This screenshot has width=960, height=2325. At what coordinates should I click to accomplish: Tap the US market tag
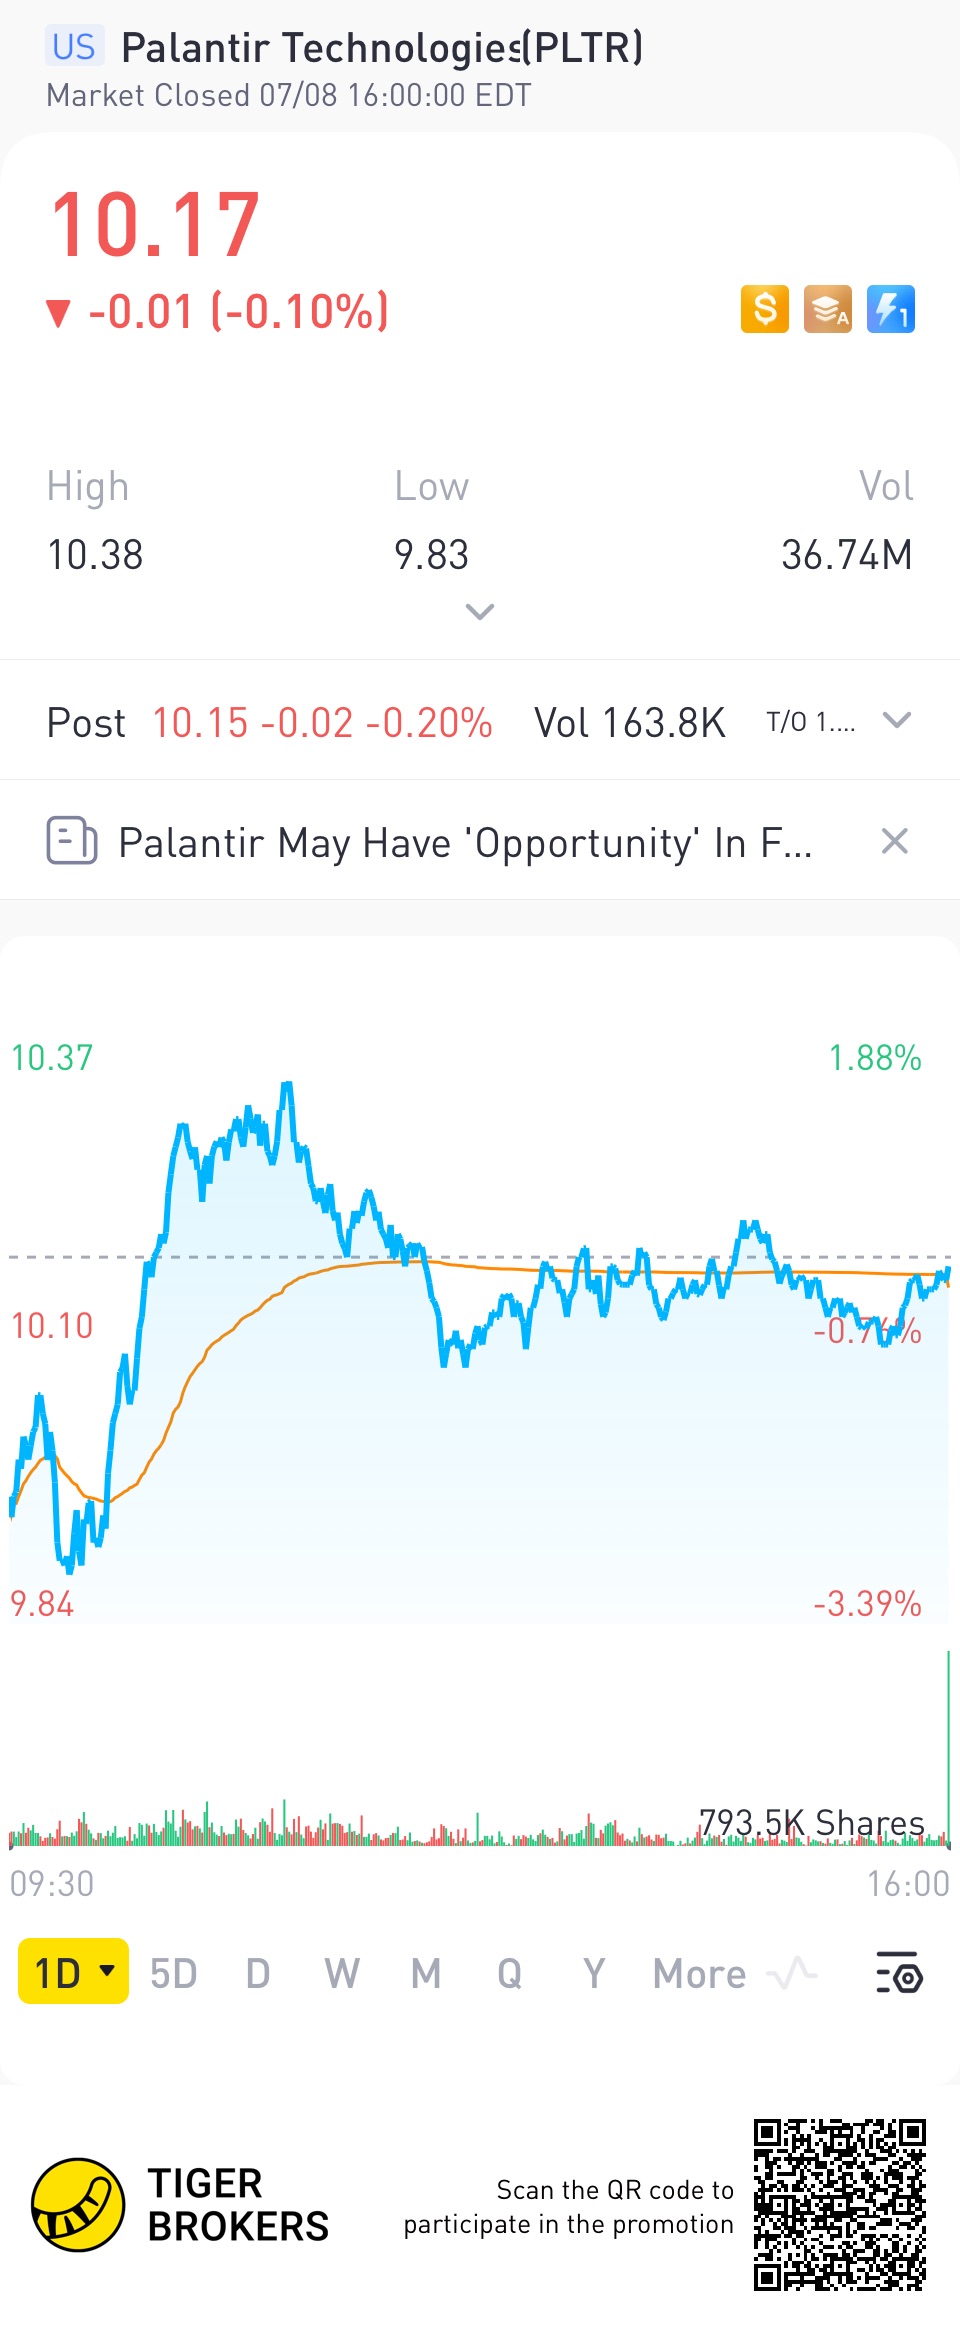point(74,47)
